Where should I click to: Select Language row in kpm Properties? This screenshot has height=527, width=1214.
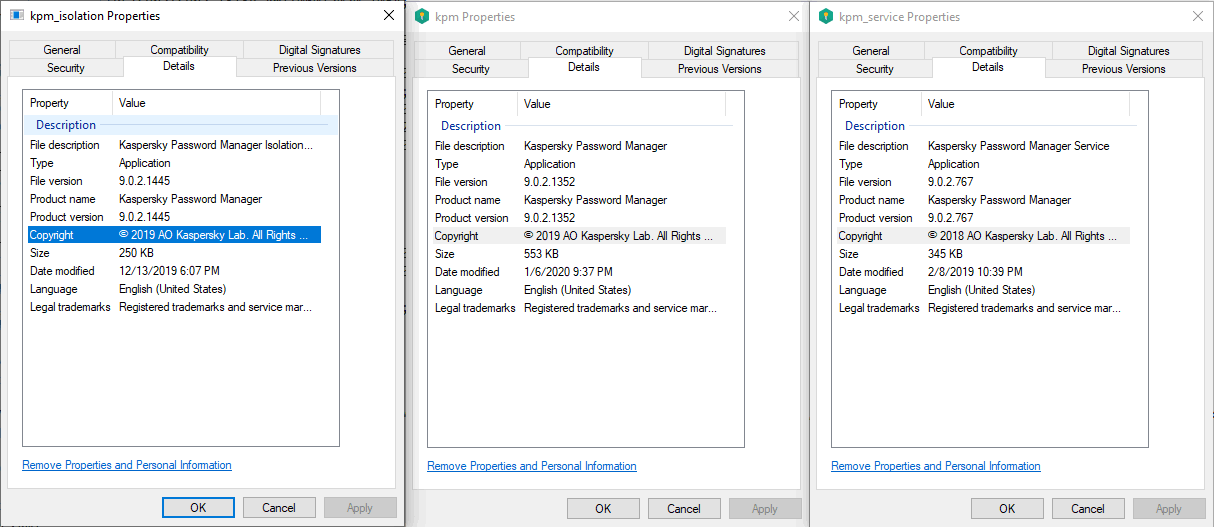[x=579, y=290]
